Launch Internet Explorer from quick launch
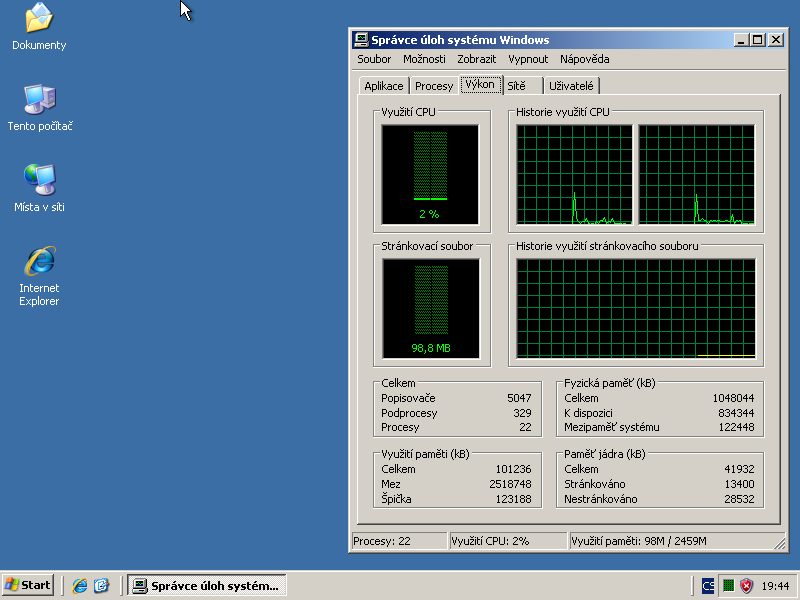 tap(80, 585)
